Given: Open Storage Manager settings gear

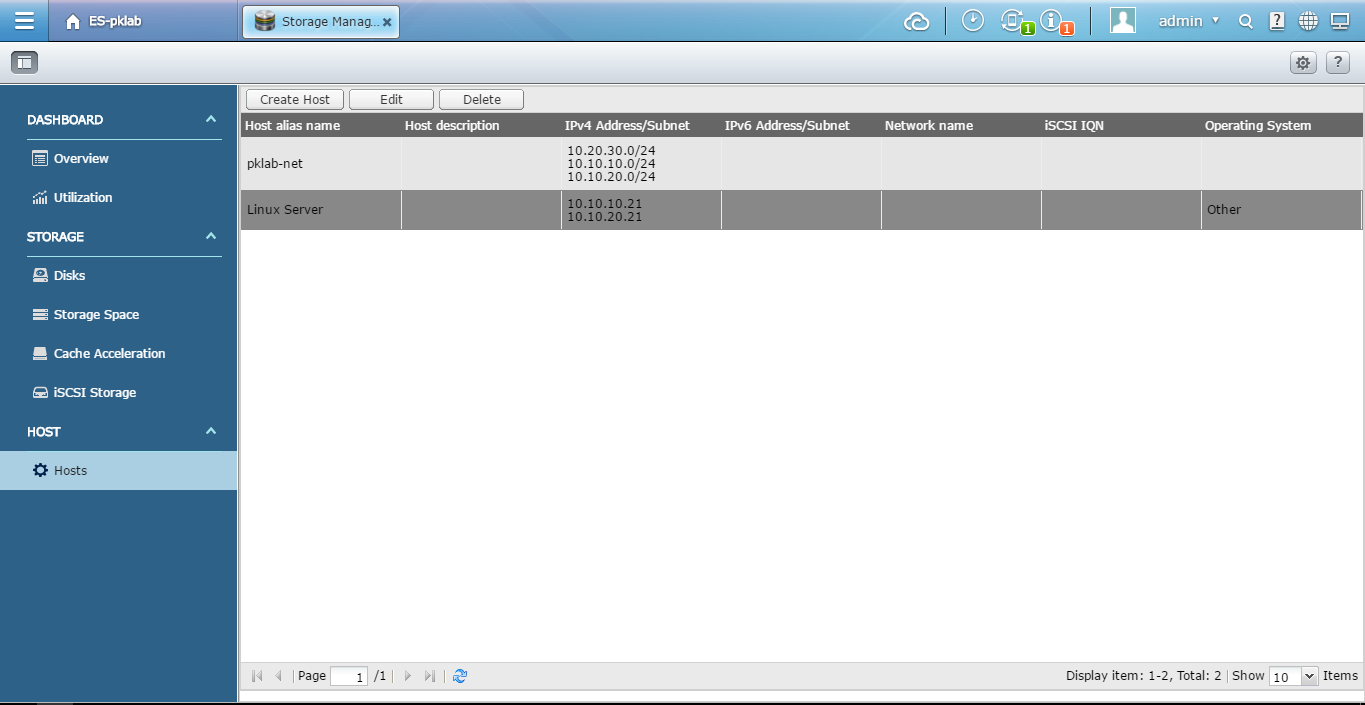Looking at the screenshot, I should point(1302,63).
